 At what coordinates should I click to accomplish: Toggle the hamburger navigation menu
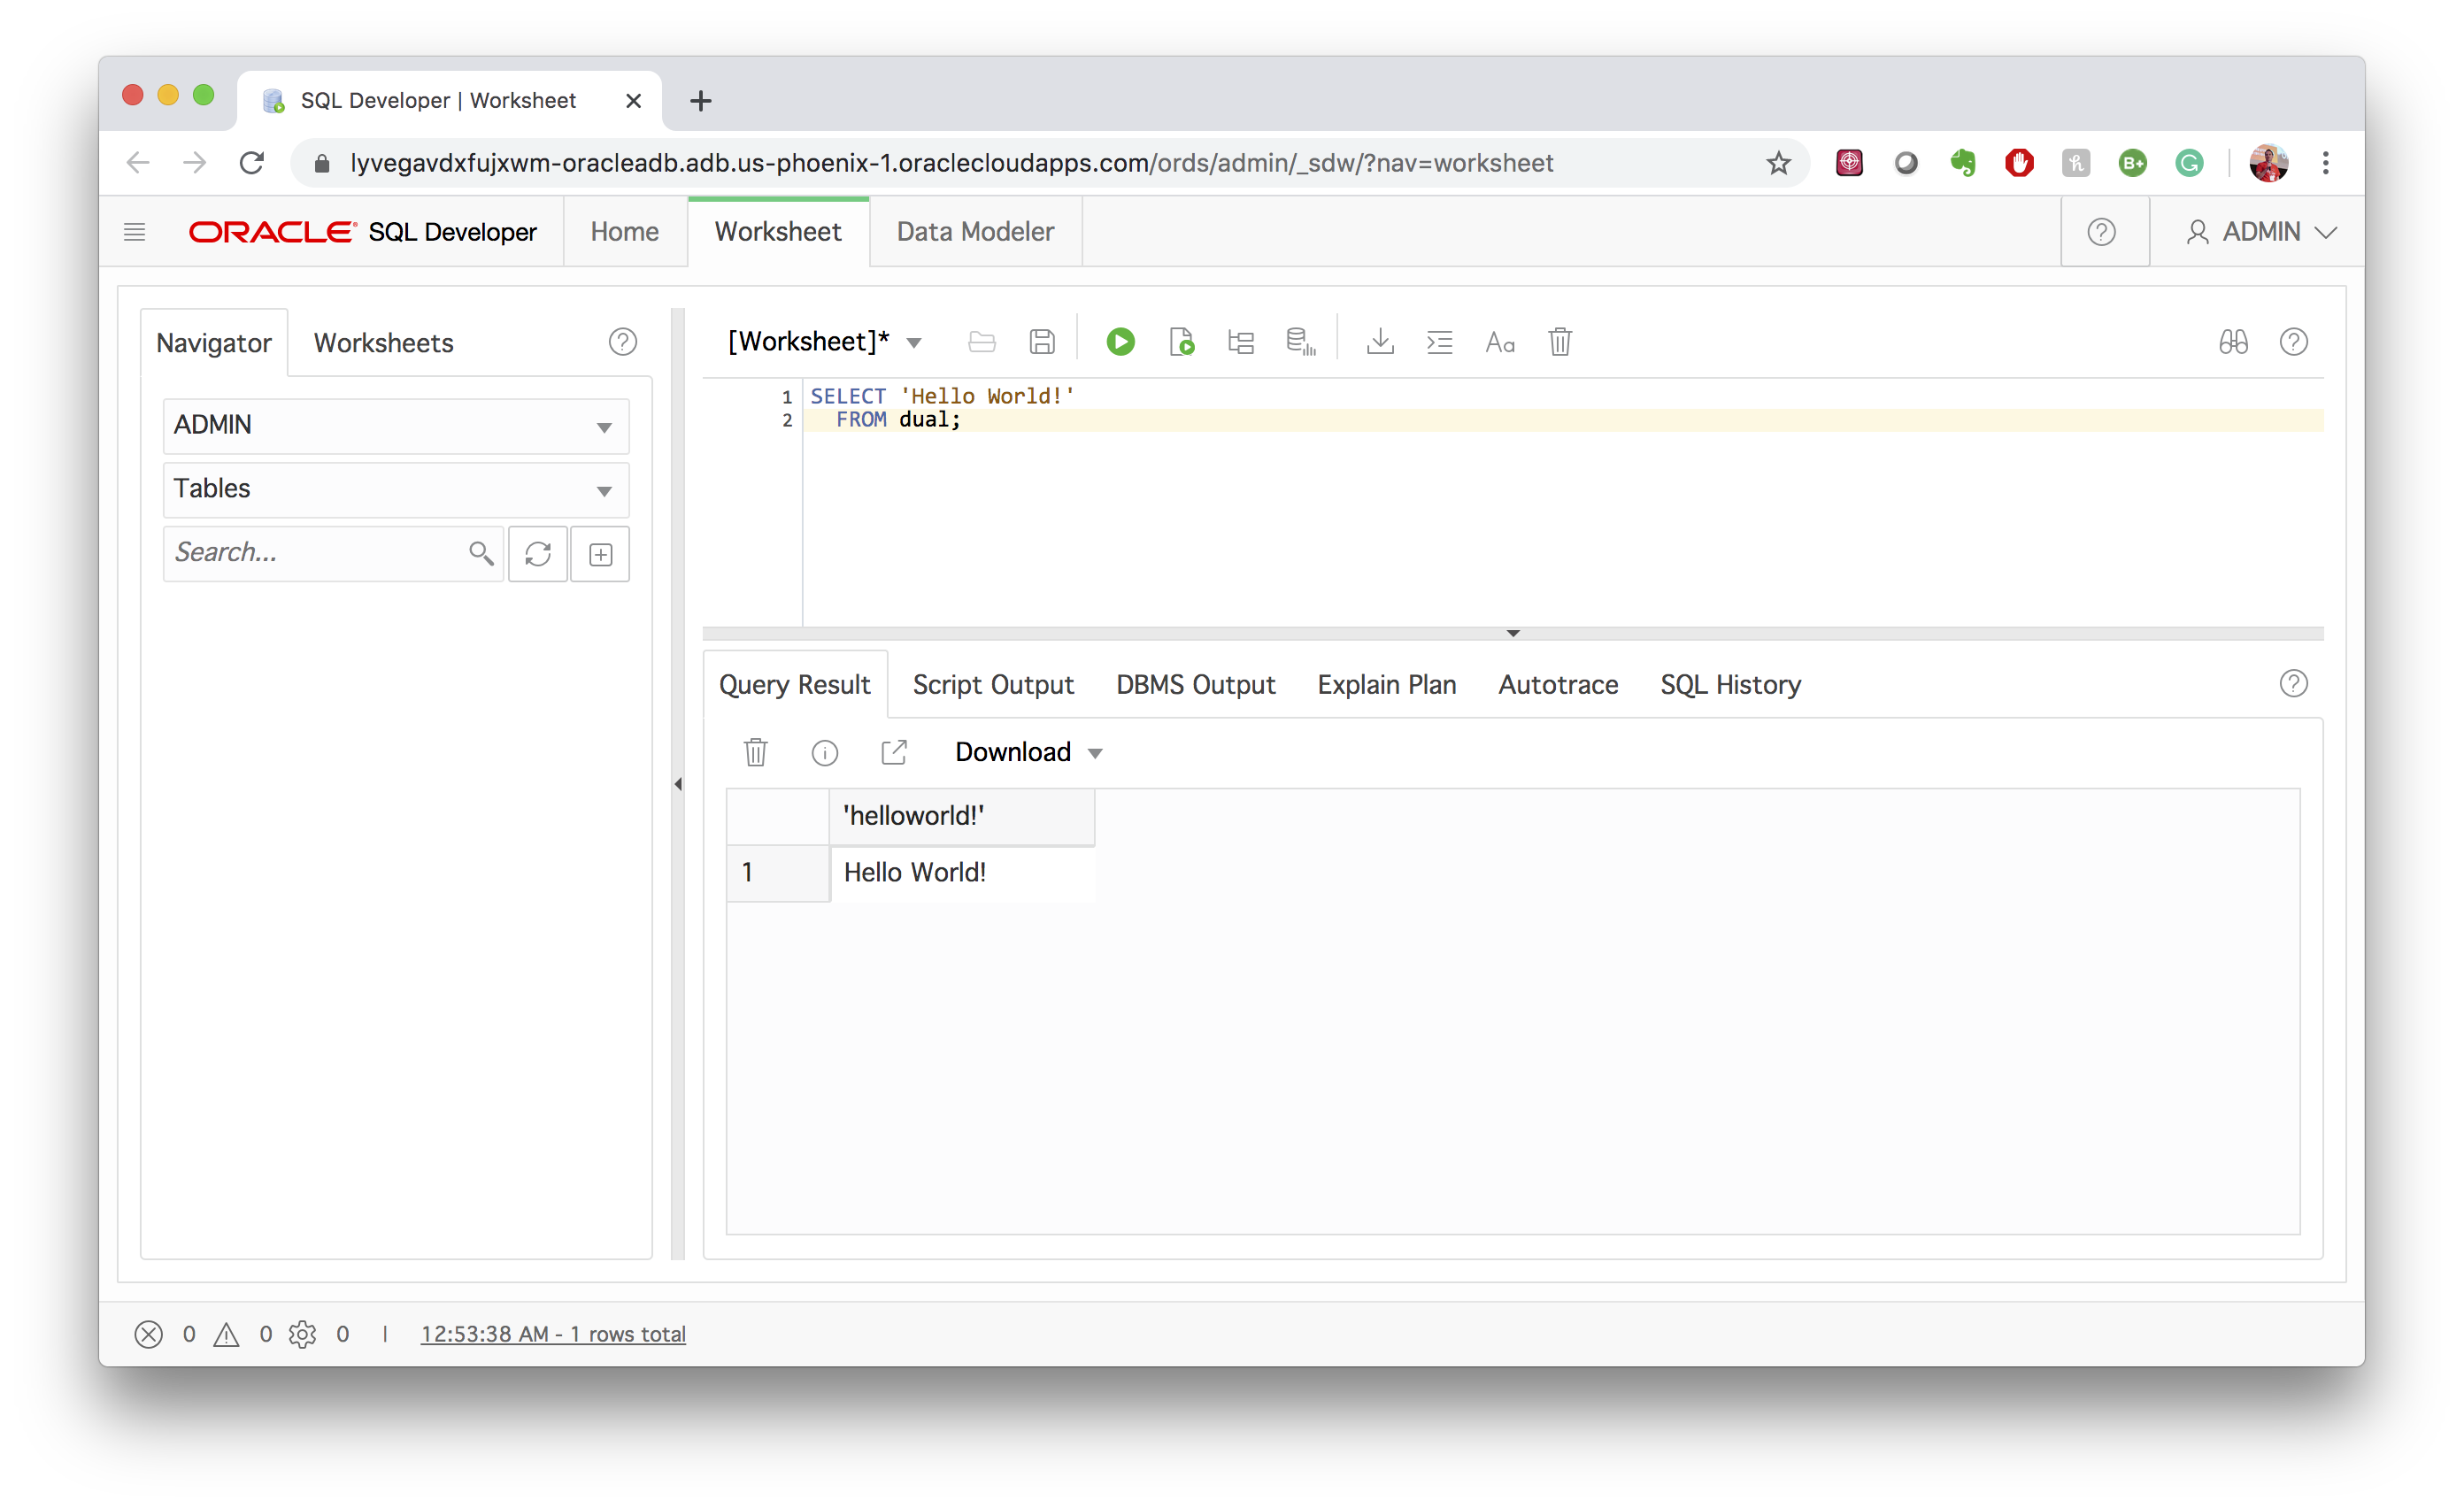[134, 232]
